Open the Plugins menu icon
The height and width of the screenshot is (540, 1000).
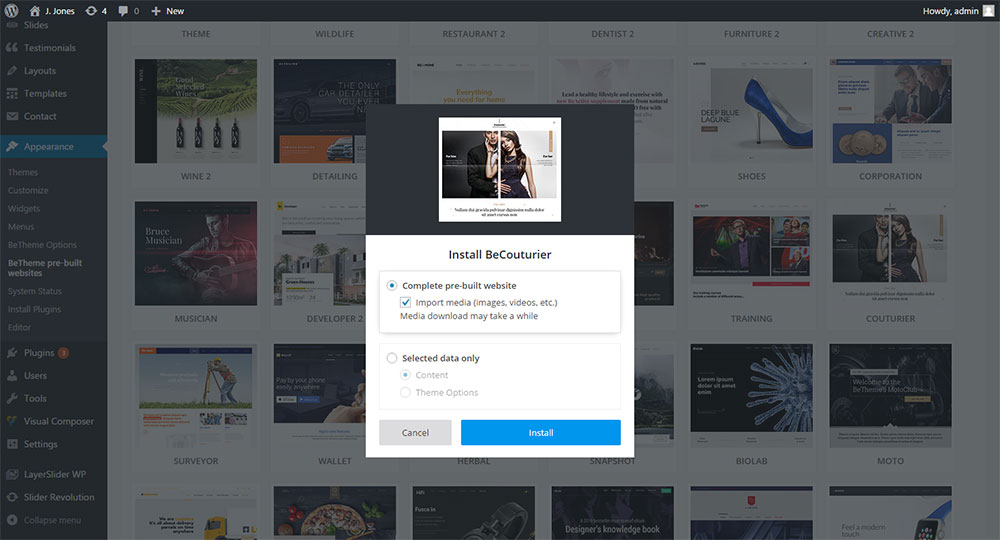[x=12, y=353]
